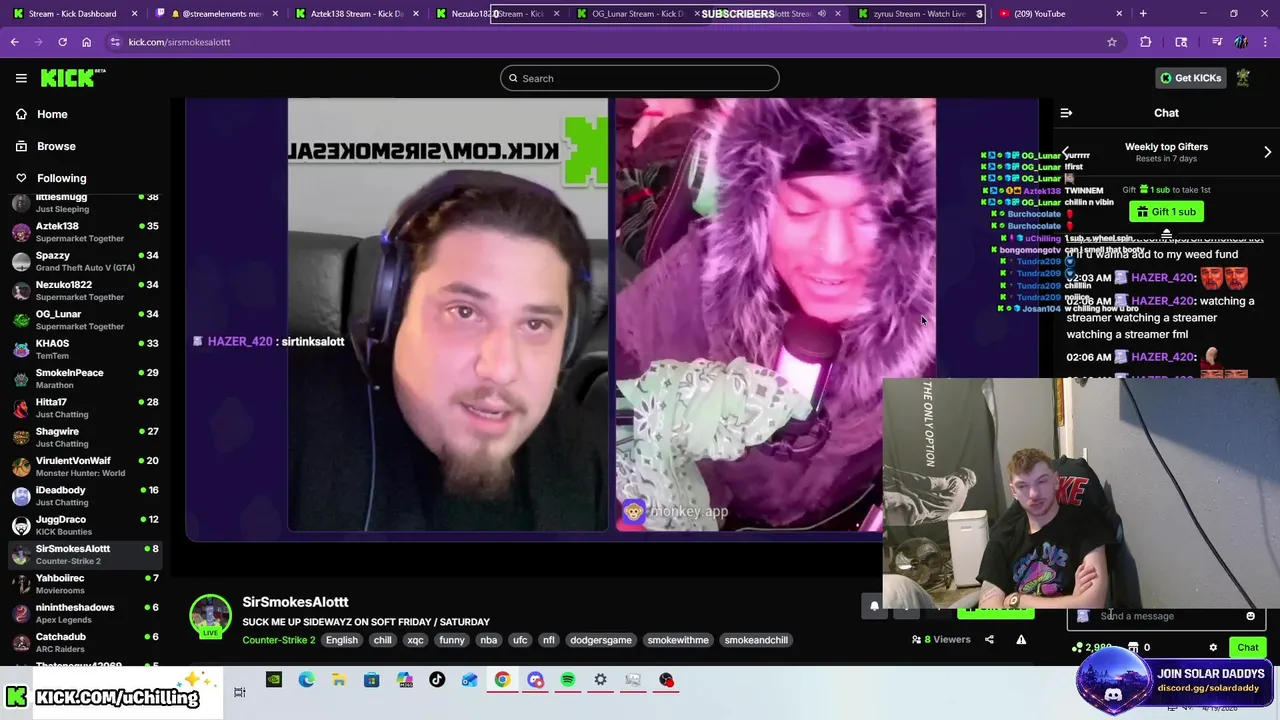Click the nba tag

[488, 640]
